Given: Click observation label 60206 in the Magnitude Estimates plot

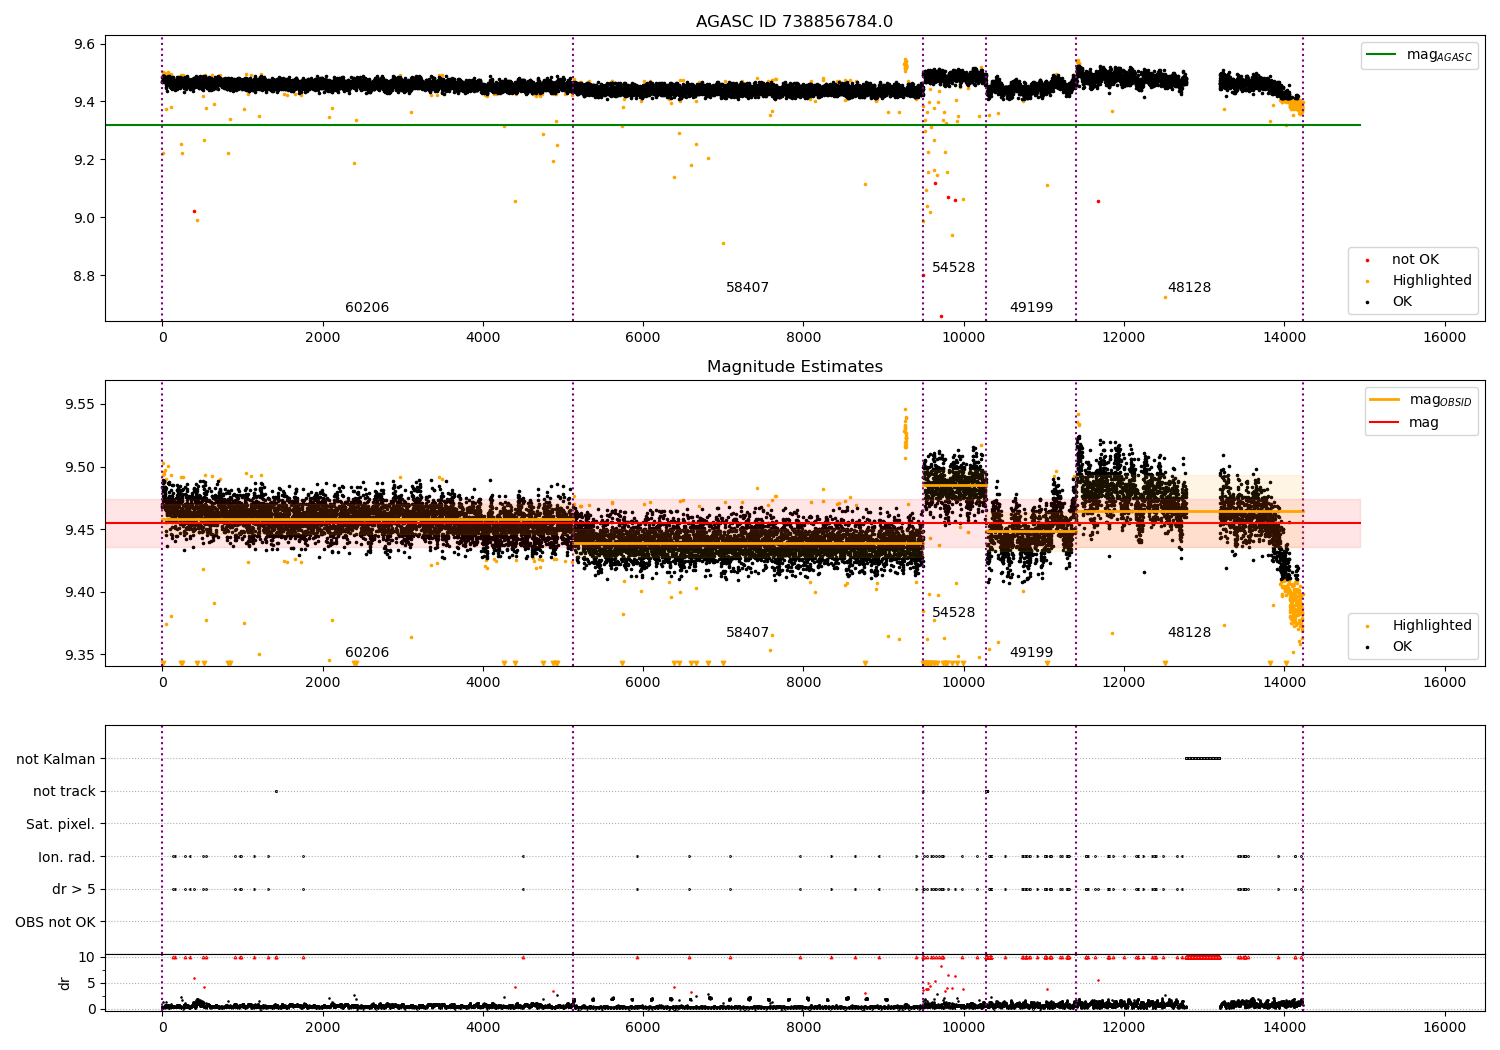Looking at the screenshot, I should coord(367,653).
